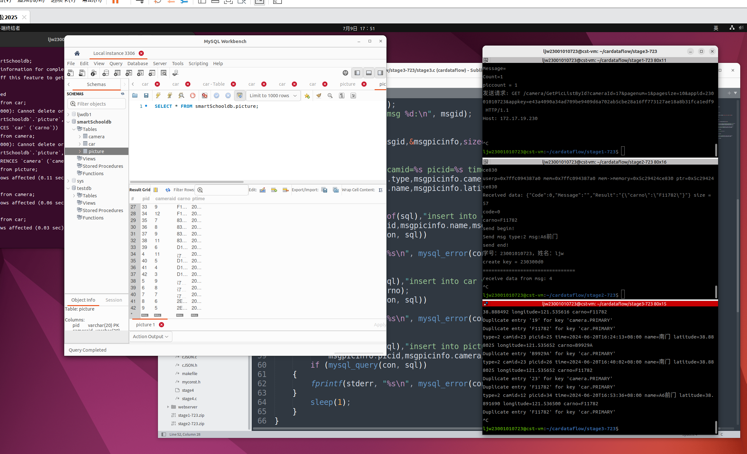Click the home icon in MySQL Workbench

click(x=77, y=53)
